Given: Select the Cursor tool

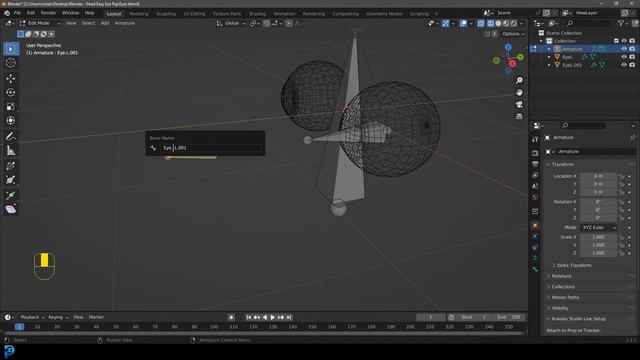Looking at the screenshot, I should [x=11, y=63].
